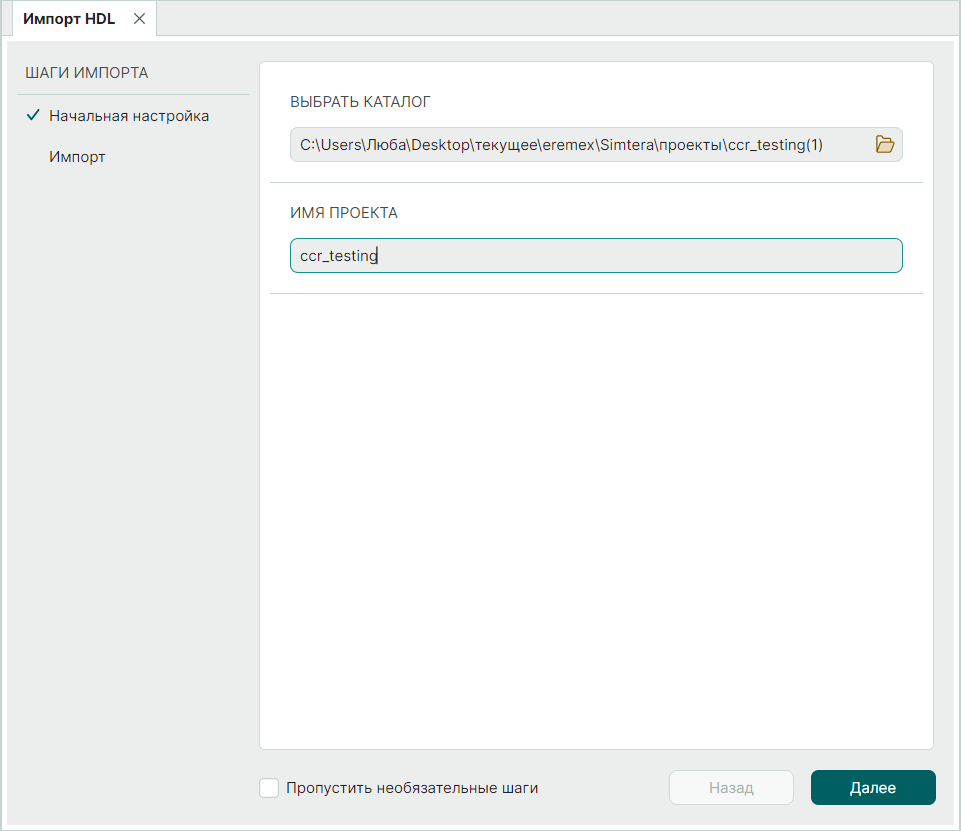Click the catalog path field
961x831 pixels.
coord(580,145)
